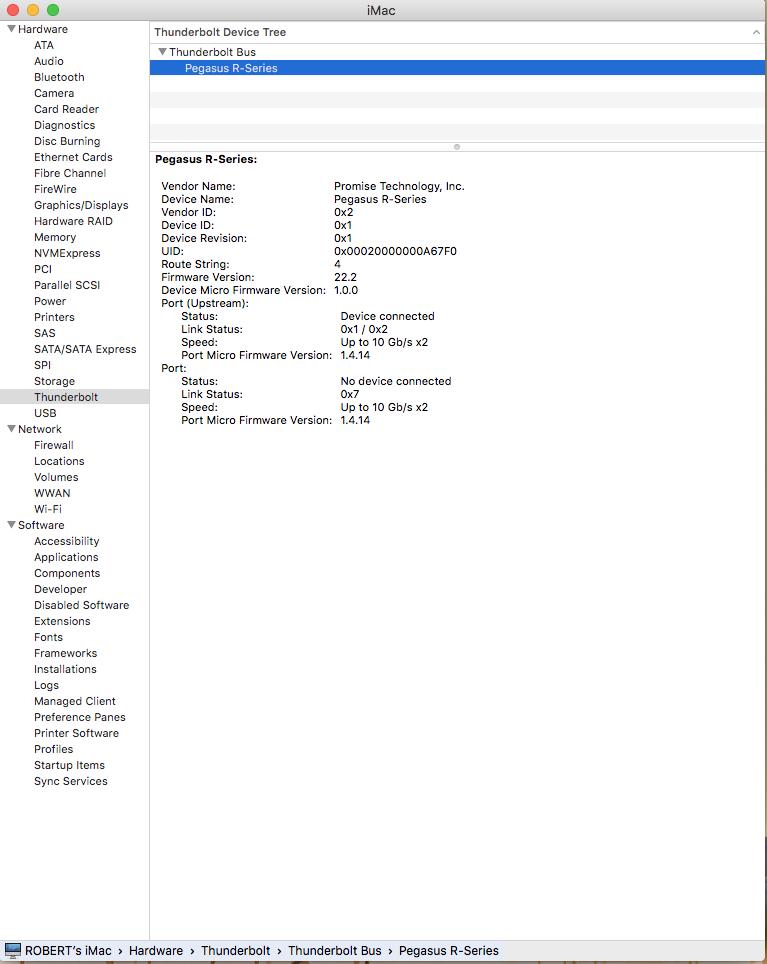Select Hardware RAID in the sidebar
The width and height of the screenshot is (767, 964).
73,221
